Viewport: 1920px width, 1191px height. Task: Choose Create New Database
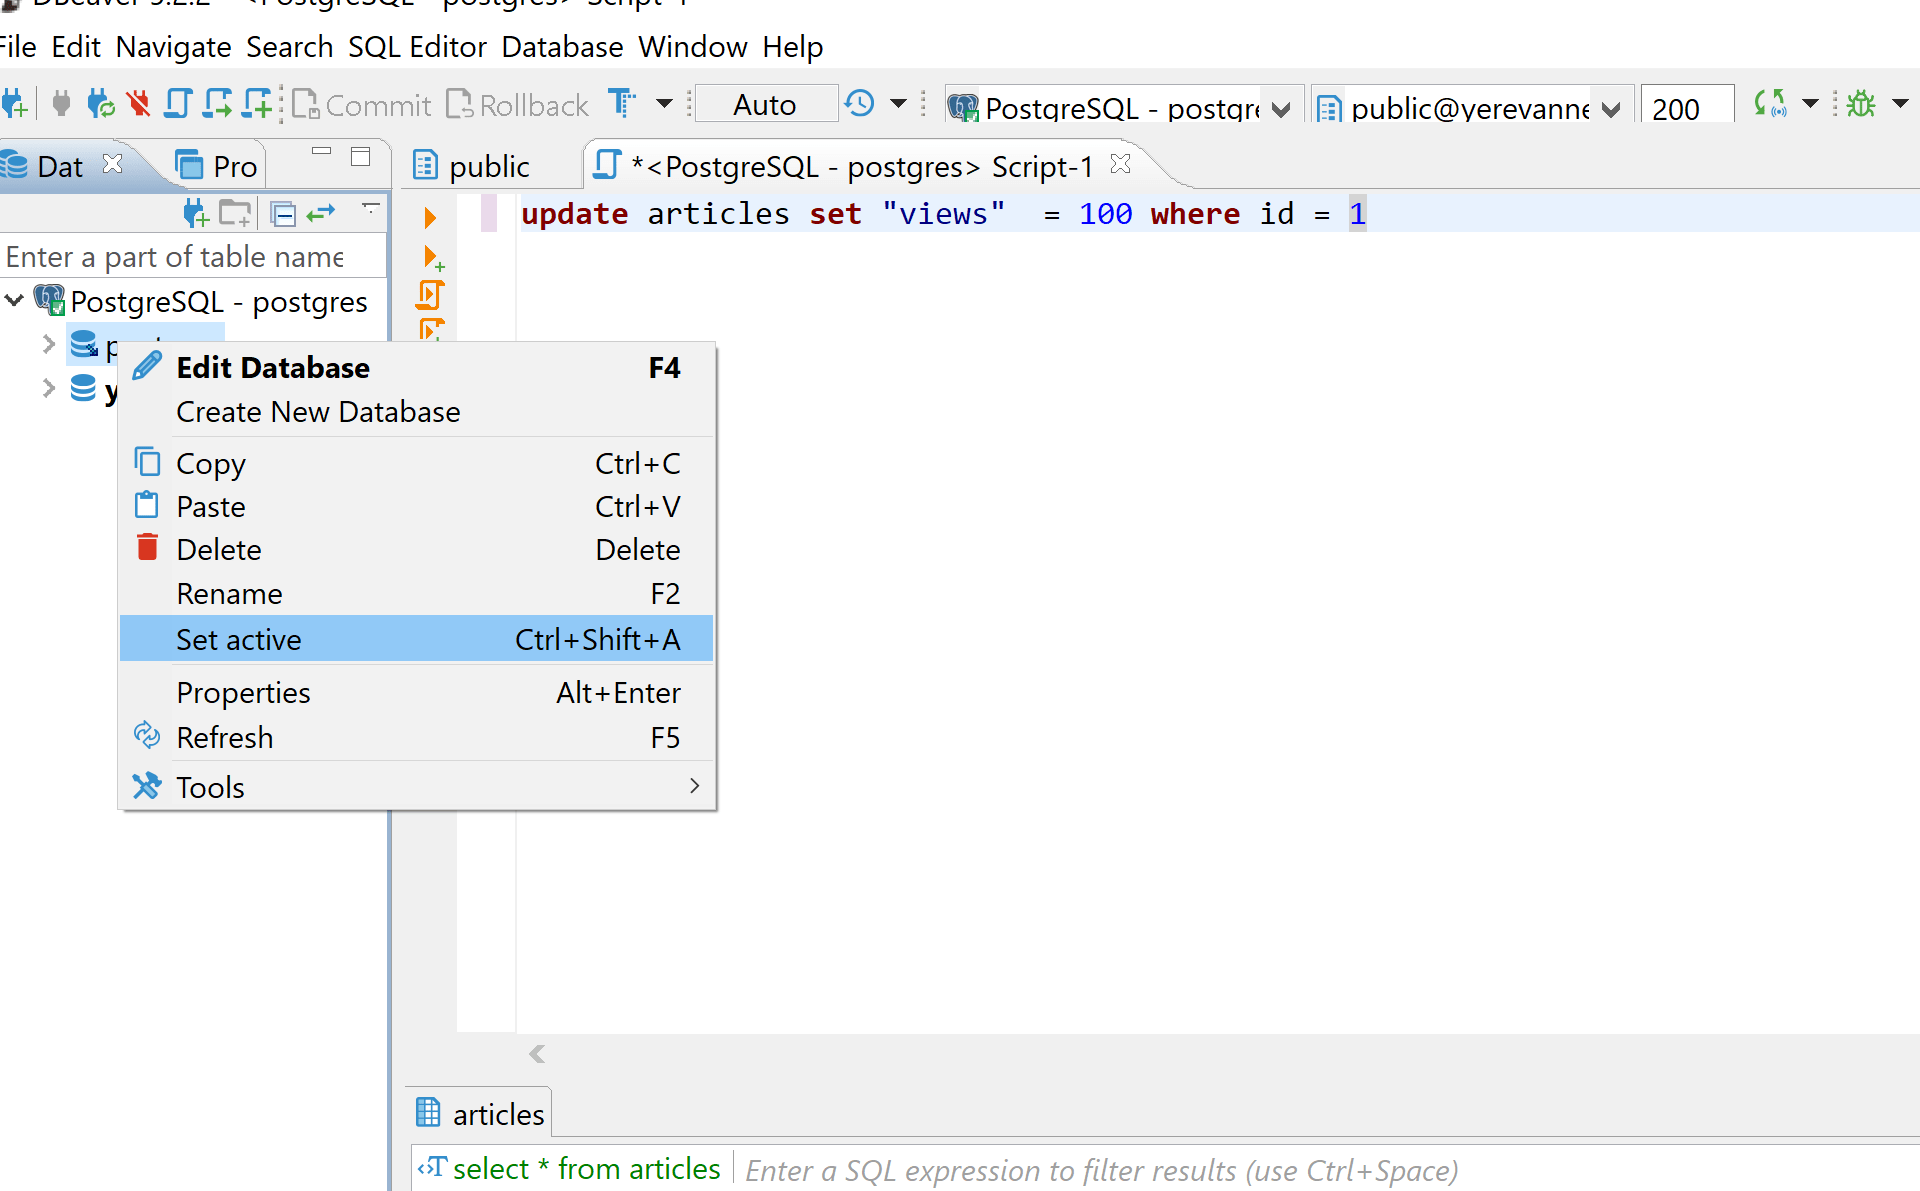[x=318, y=411]
